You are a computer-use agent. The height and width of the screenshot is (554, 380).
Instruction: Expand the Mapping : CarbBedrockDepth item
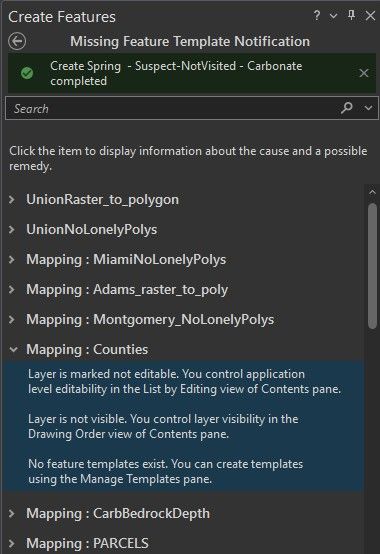click(12, 513)
